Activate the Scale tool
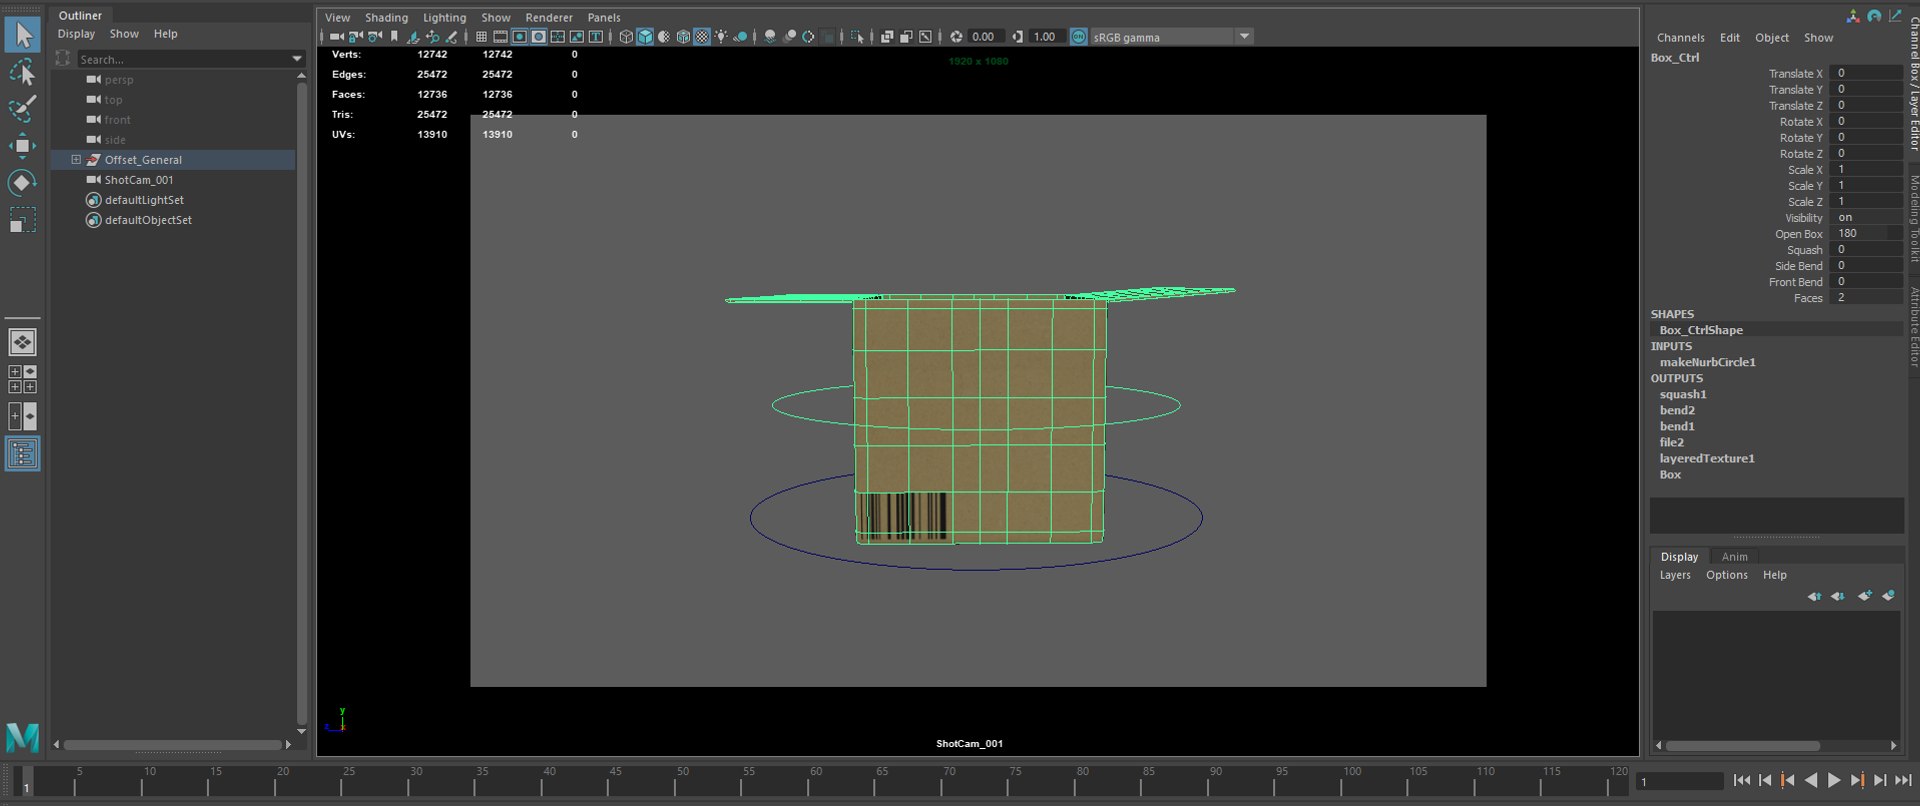 click(22, 219)
